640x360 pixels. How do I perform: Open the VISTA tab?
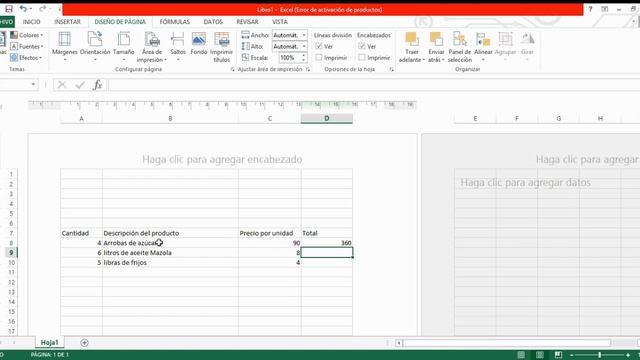280,22
